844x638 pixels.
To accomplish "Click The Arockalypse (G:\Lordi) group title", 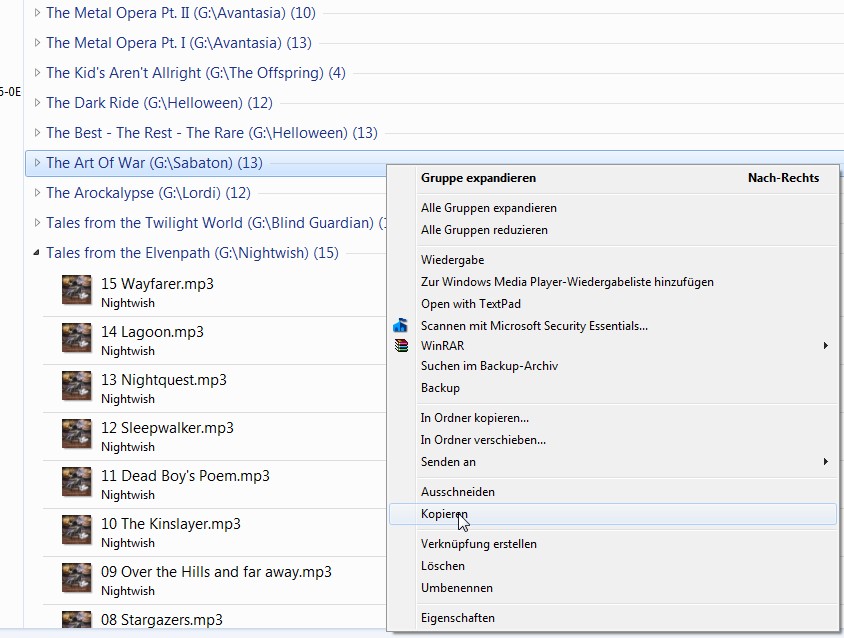I will click(x=148, y=192).
